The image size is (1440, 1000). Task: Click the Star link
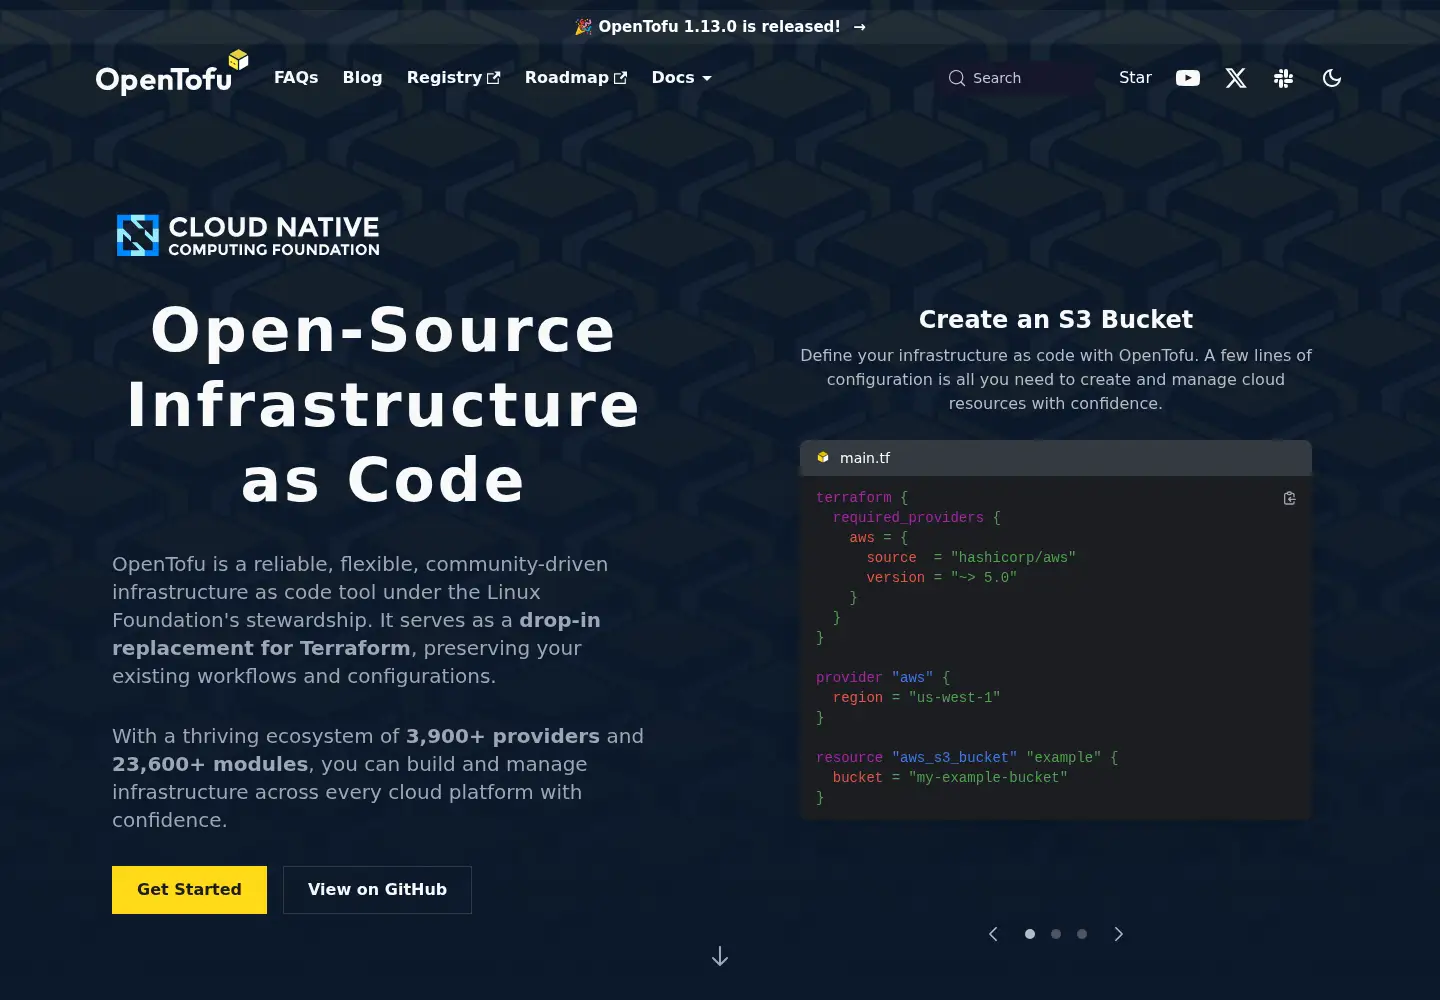[1135, 78]
